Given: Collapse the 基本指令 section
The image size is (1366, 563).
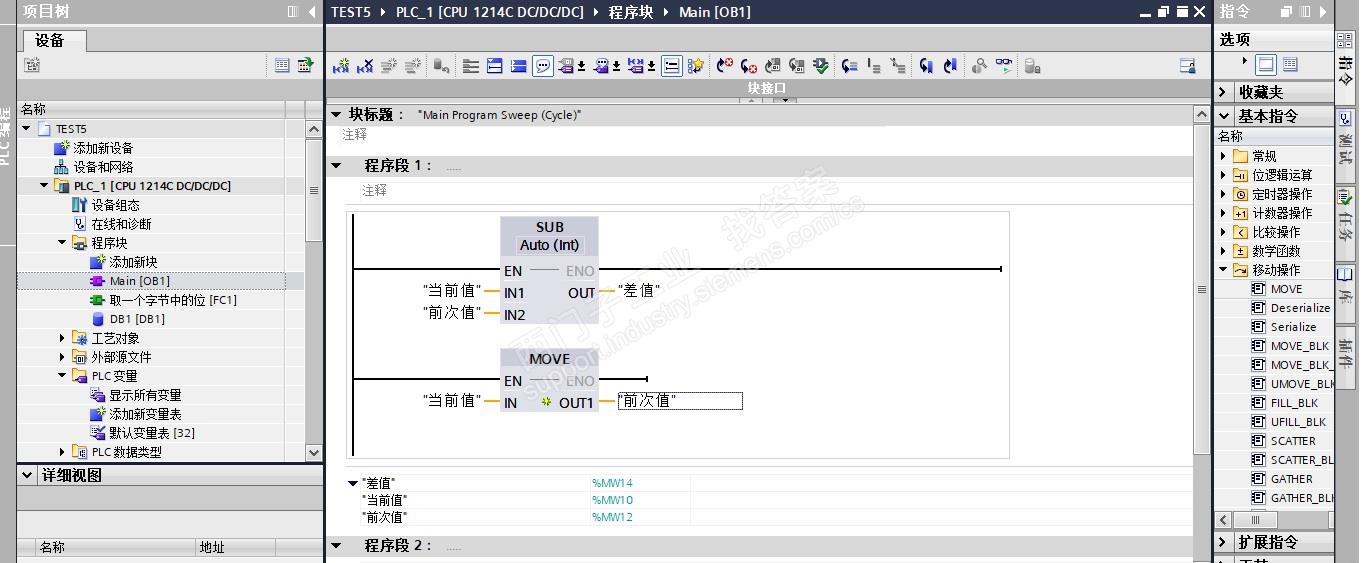Looking at the screenshot, I should coord(1224,116).
